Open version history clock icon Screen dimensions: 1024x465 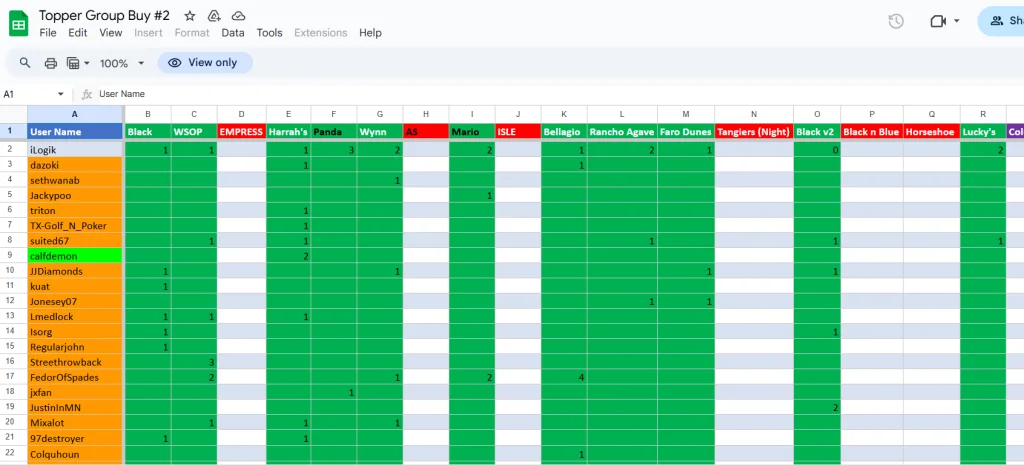point(896,21)
